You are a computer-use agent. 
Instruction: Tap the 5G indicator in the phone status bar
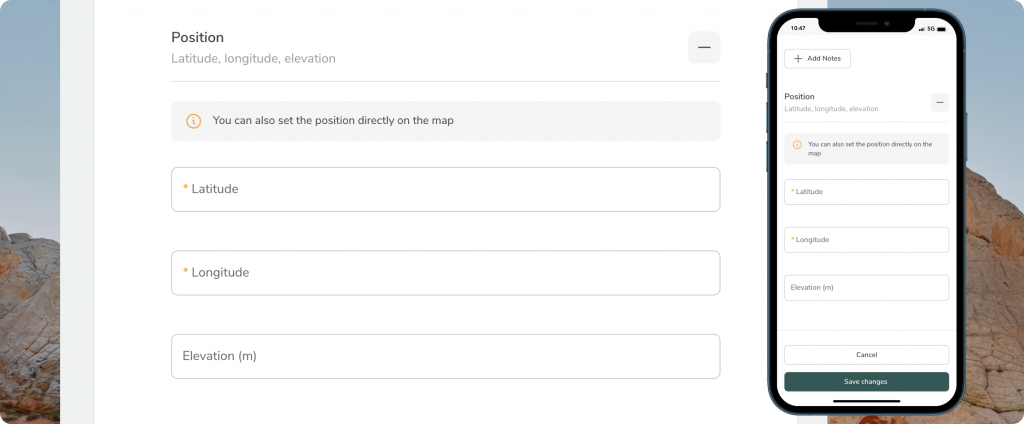[x=930, y=28]
